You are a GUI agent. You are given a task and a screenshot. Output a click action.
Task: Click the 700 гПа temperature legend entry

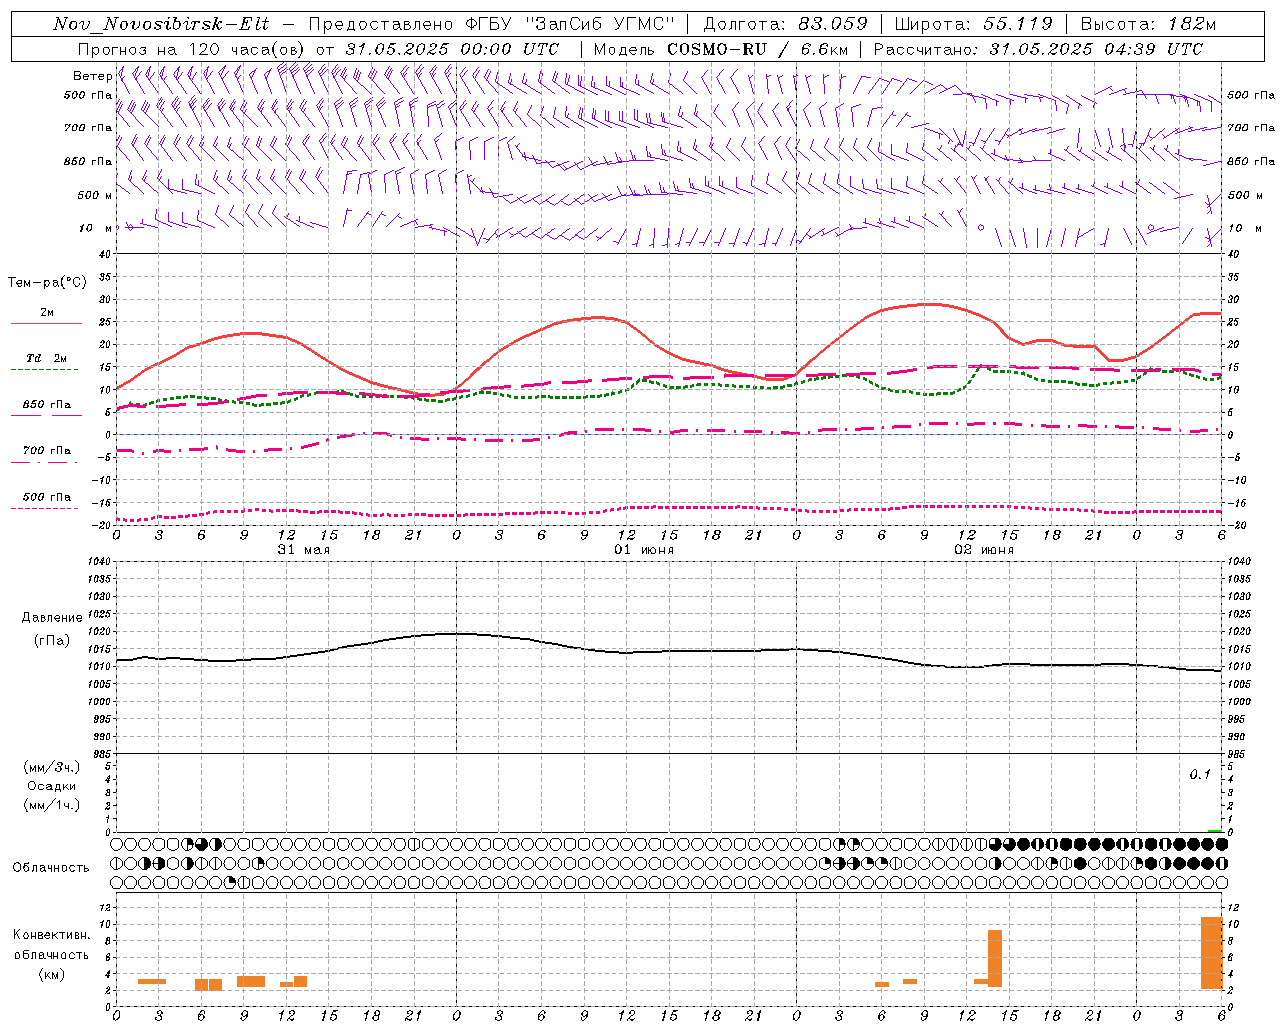[46, 451]
